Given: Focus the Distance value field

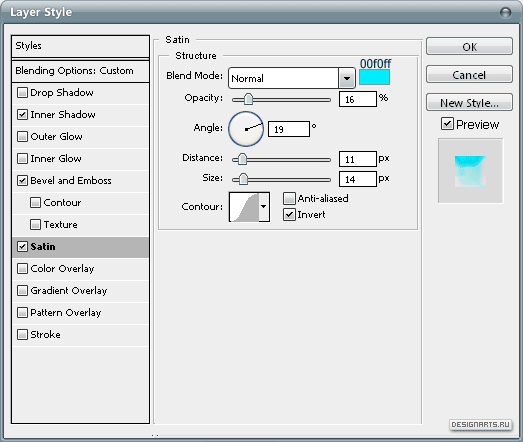Looking at the screenshot, I should pos(358,159).
